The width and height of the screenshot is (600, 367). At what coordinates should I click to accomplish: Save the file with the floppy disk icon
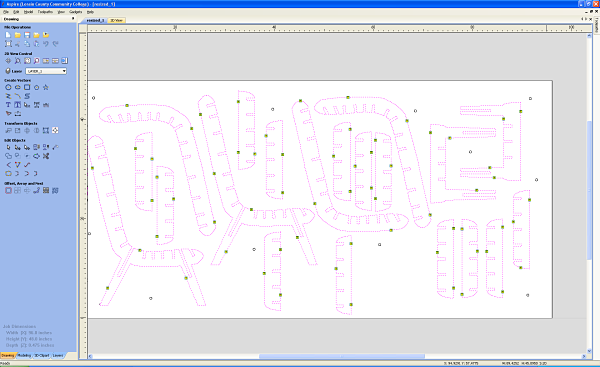point(27,35)
